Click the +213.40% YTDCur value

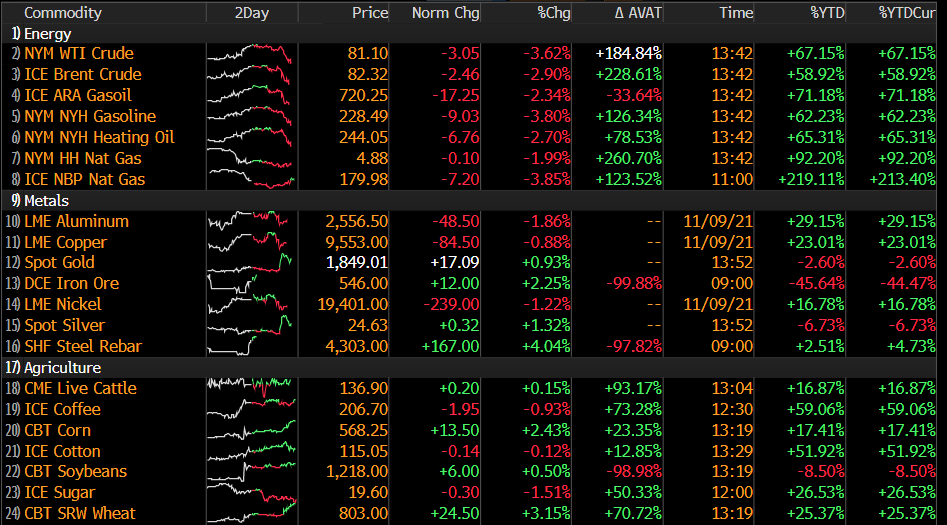tap(902, 179)
